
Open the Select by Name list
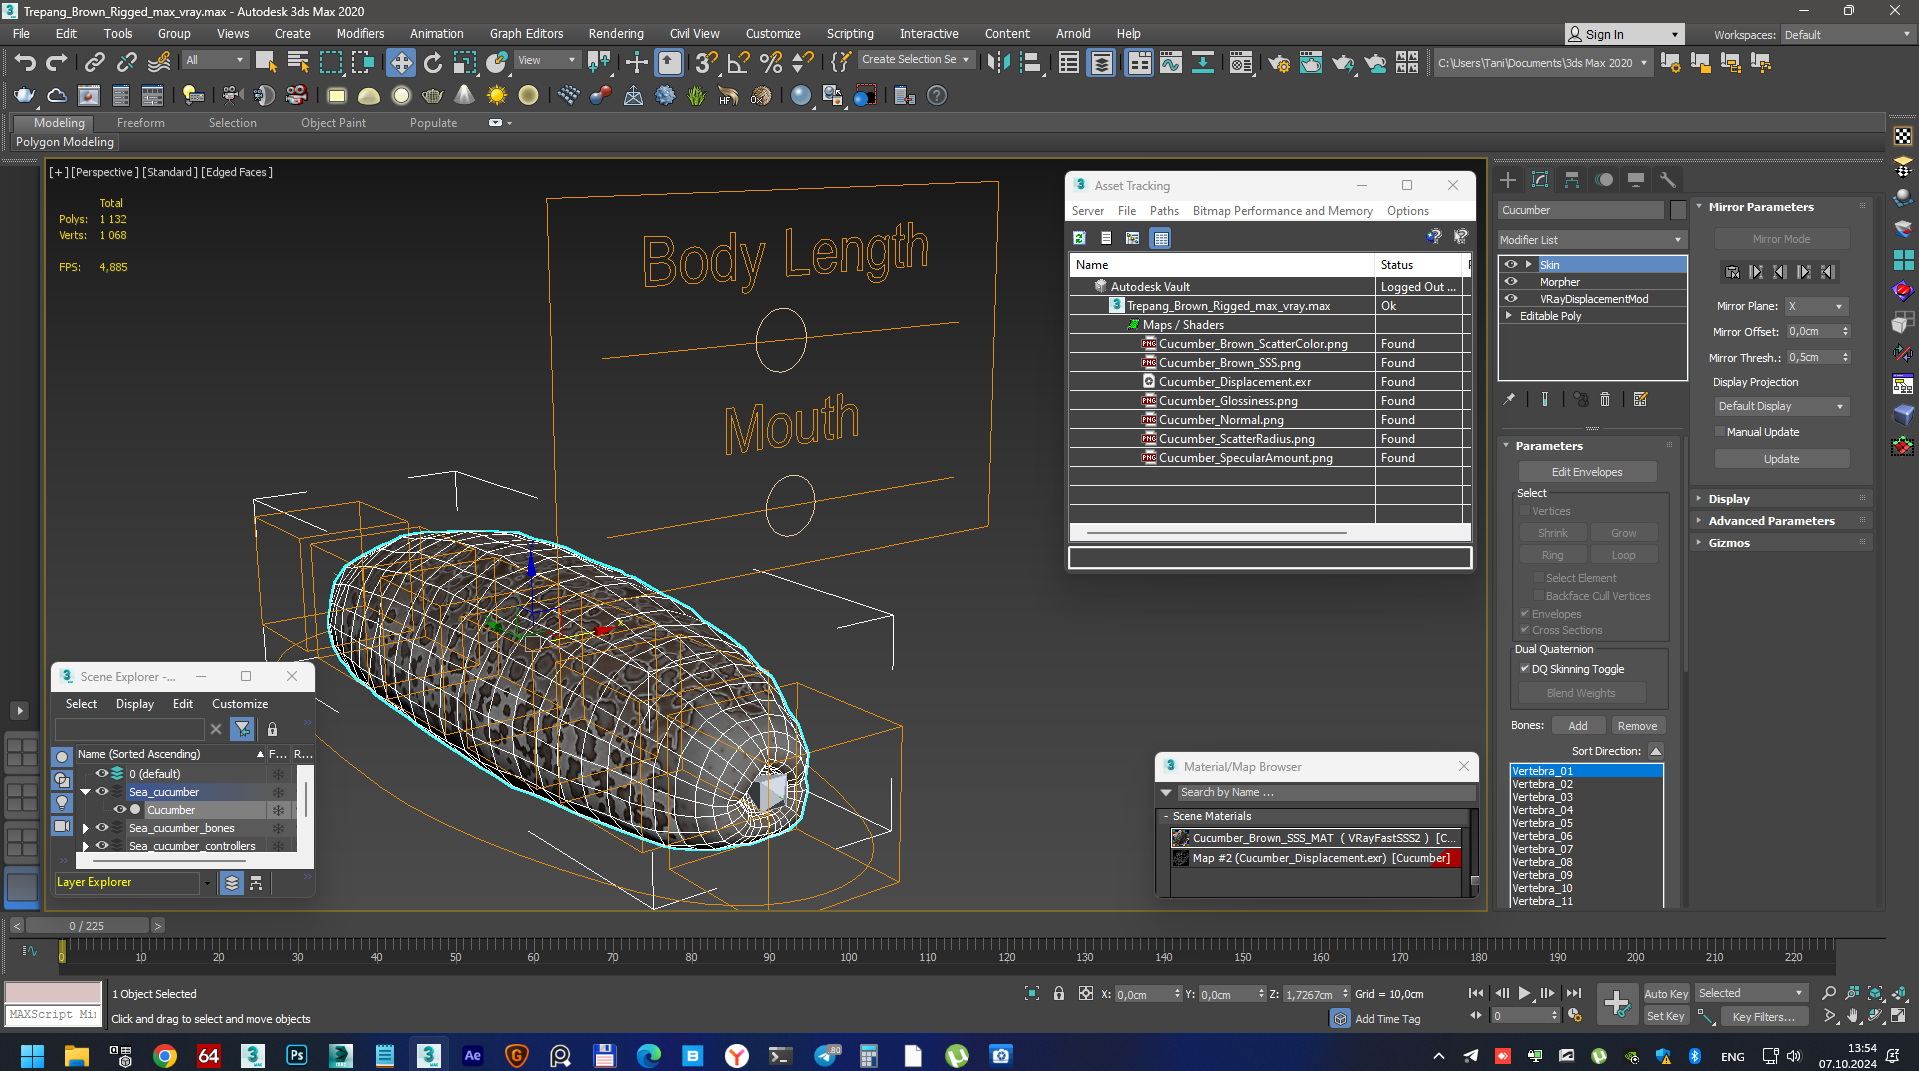tap(298, 63)
